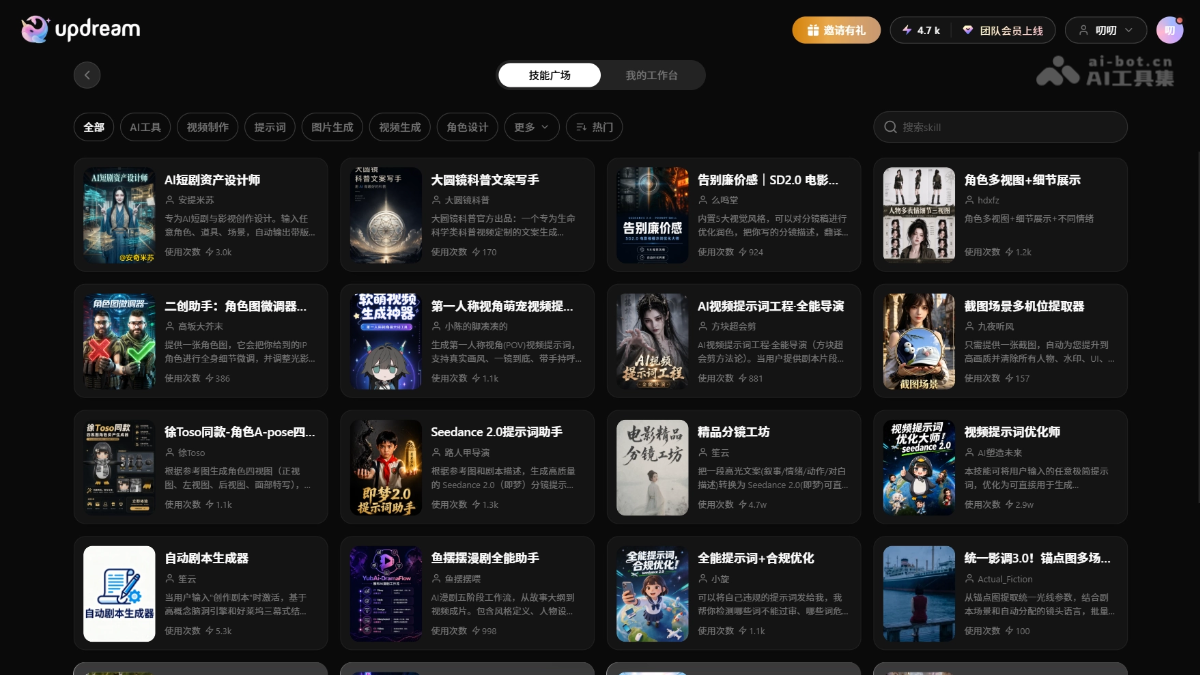Viewport: 1200px width, 675px height.
Task: Click the gift icon on 邀请有礼
Action: (x=813, y=30)
